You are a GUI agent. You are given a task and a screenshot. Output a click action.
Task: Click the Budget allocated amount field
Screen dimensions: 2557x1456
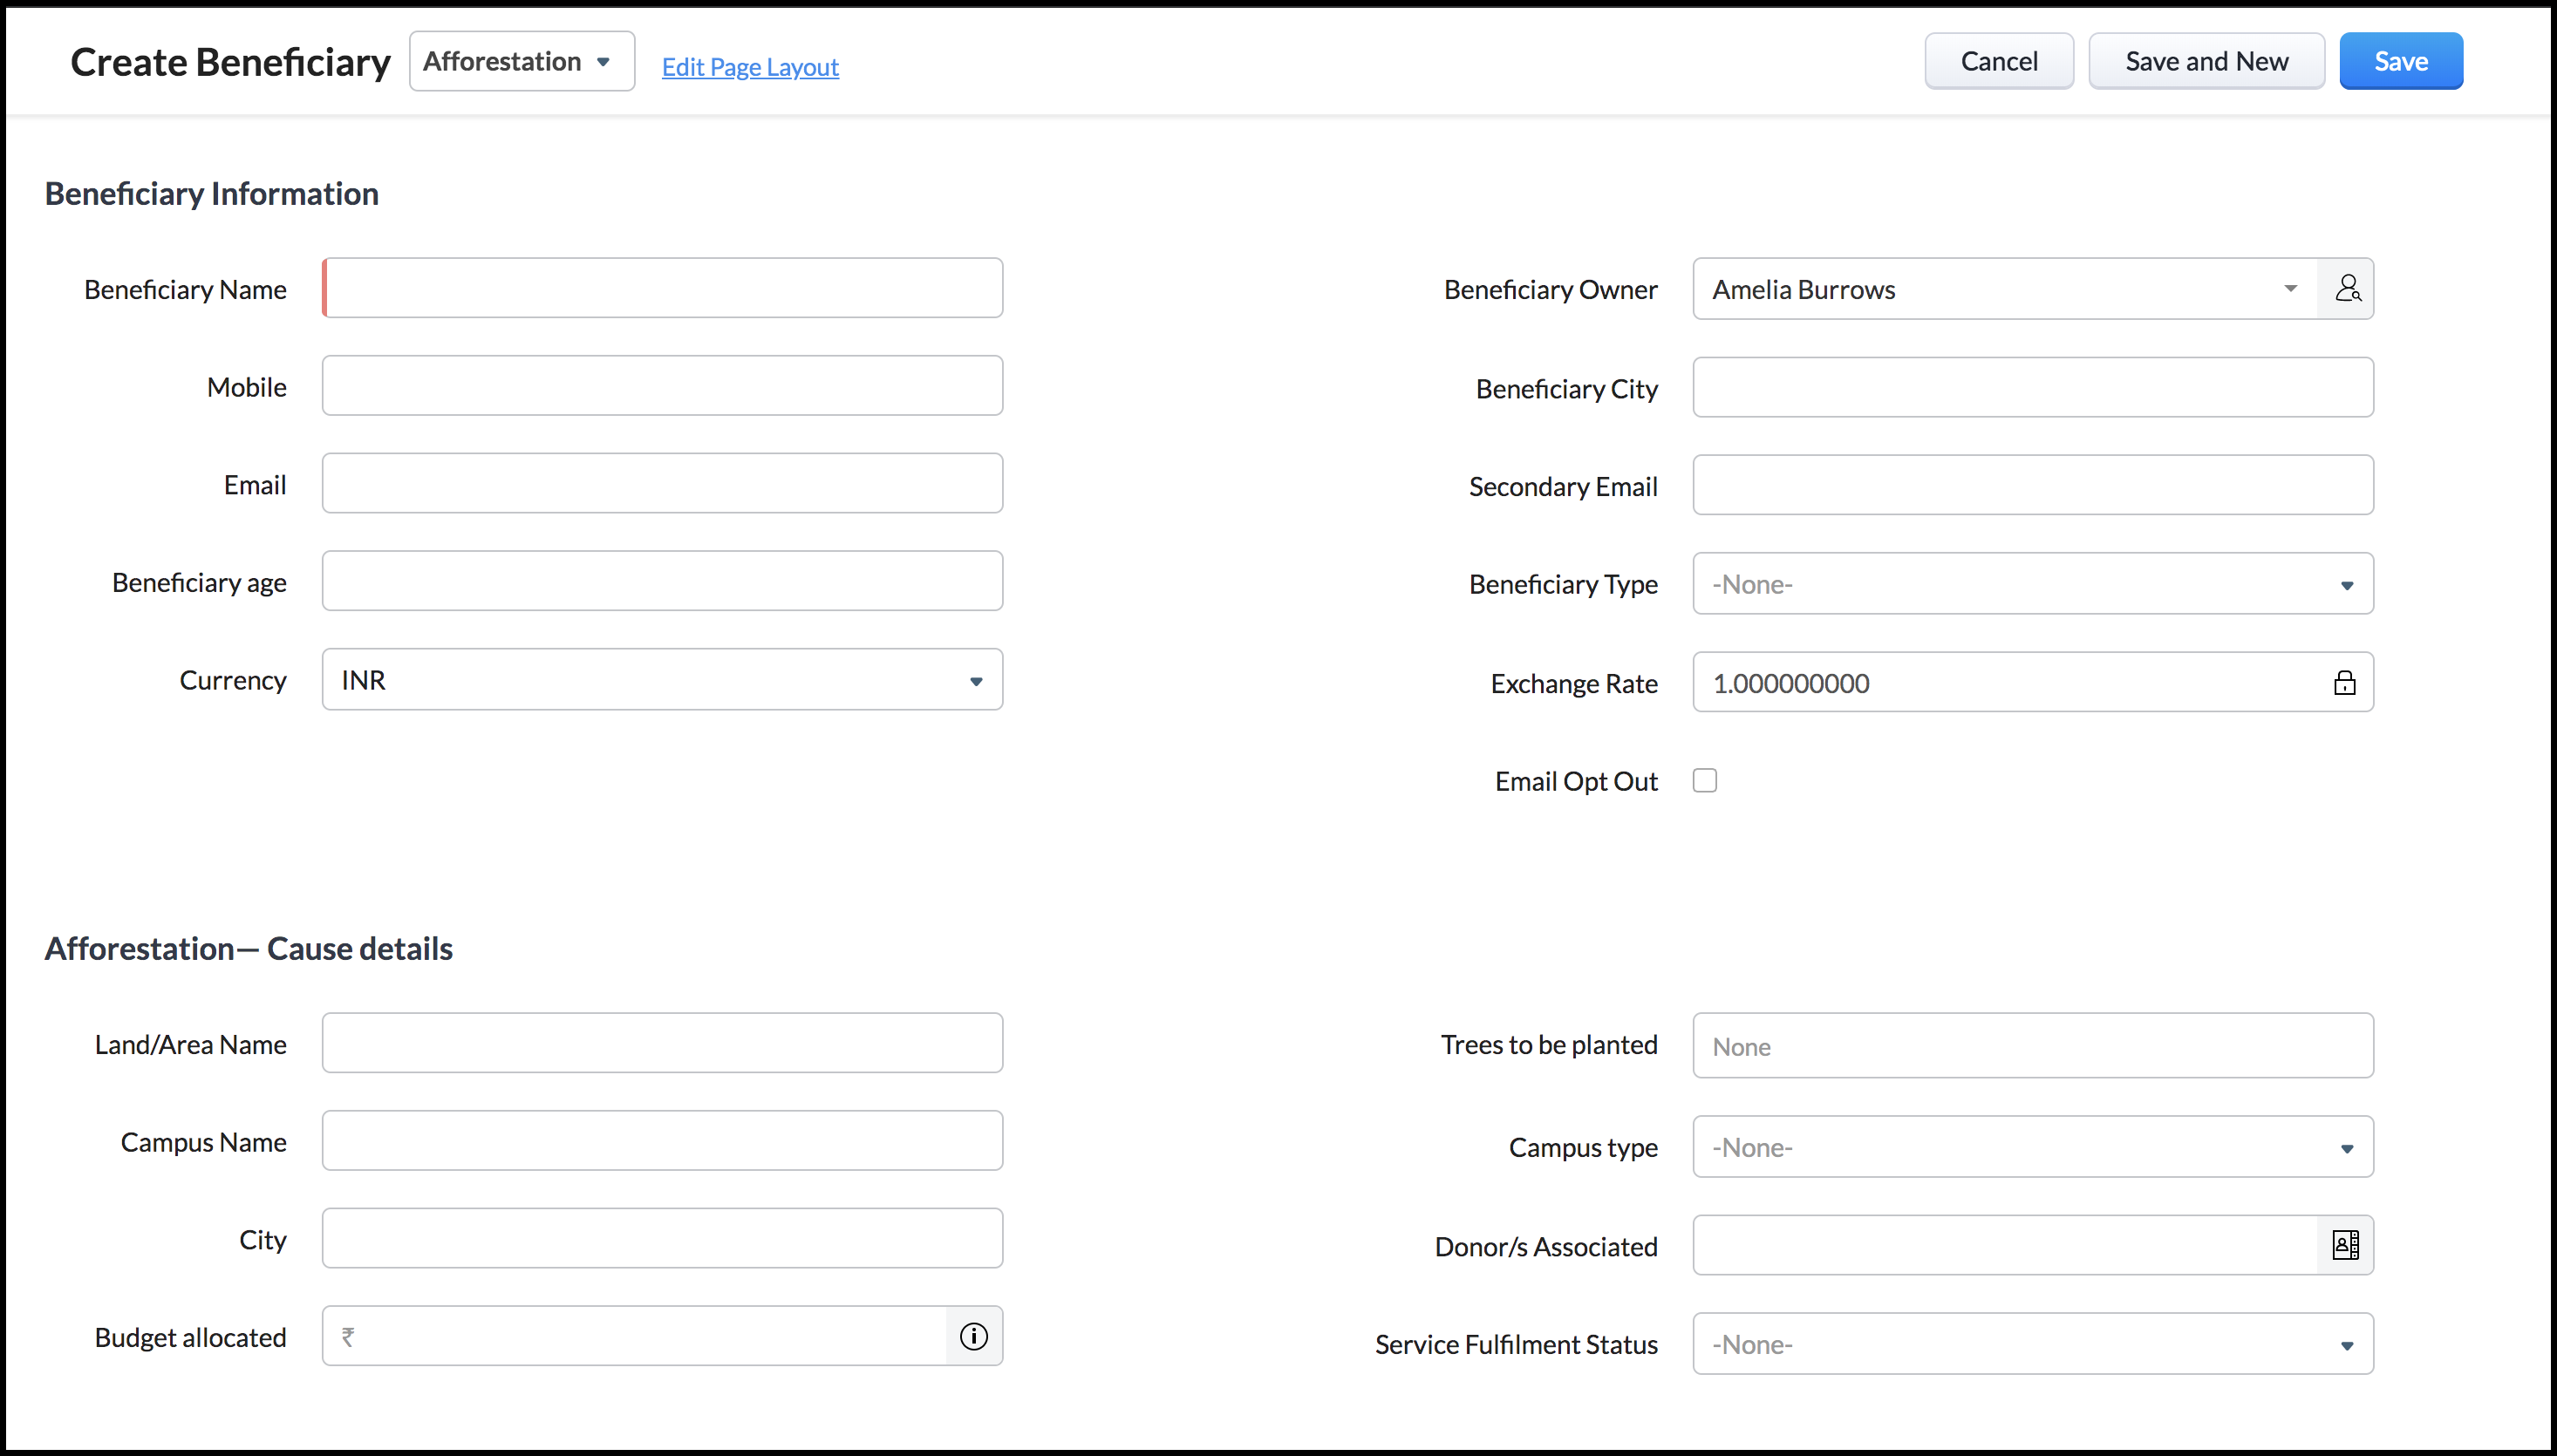(645, 1336)
